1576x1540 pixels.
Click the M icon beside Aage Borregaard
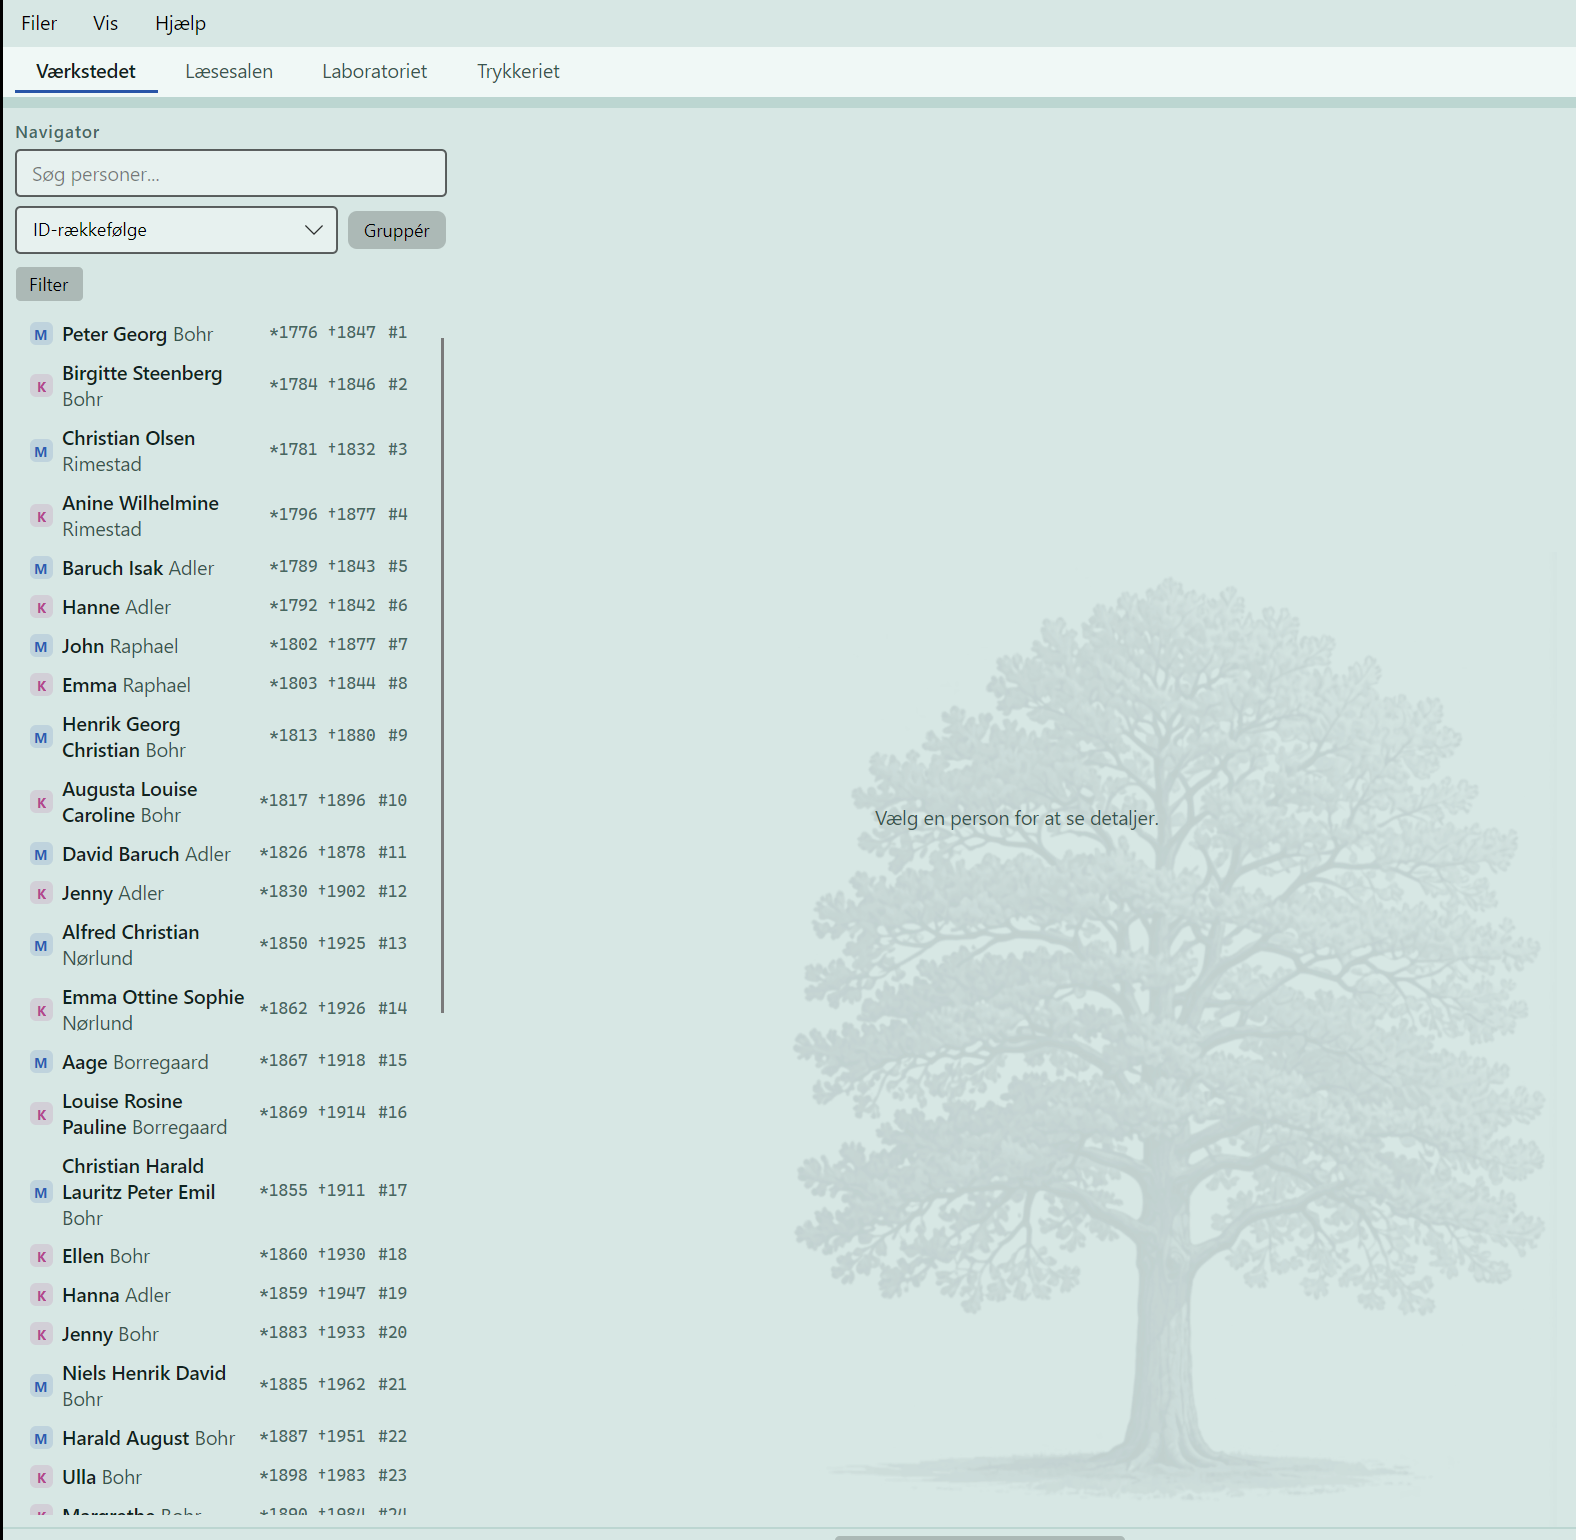tap(41, 1062)
